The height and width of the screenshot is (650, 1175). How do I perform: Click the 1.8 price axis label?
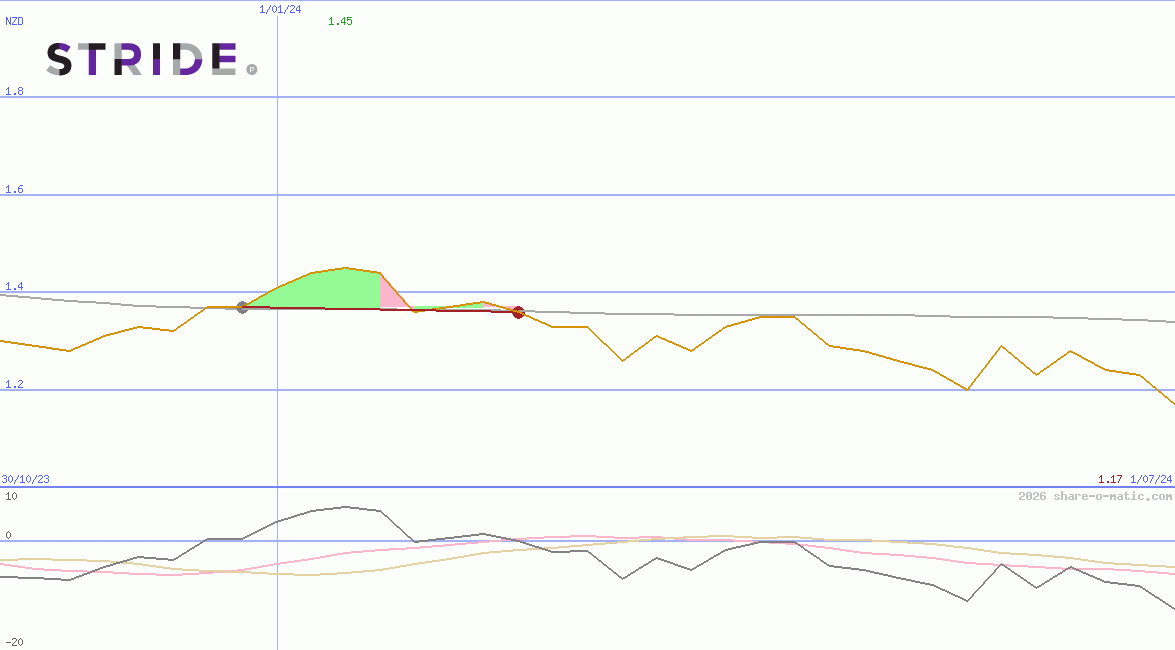coord(14,91)
